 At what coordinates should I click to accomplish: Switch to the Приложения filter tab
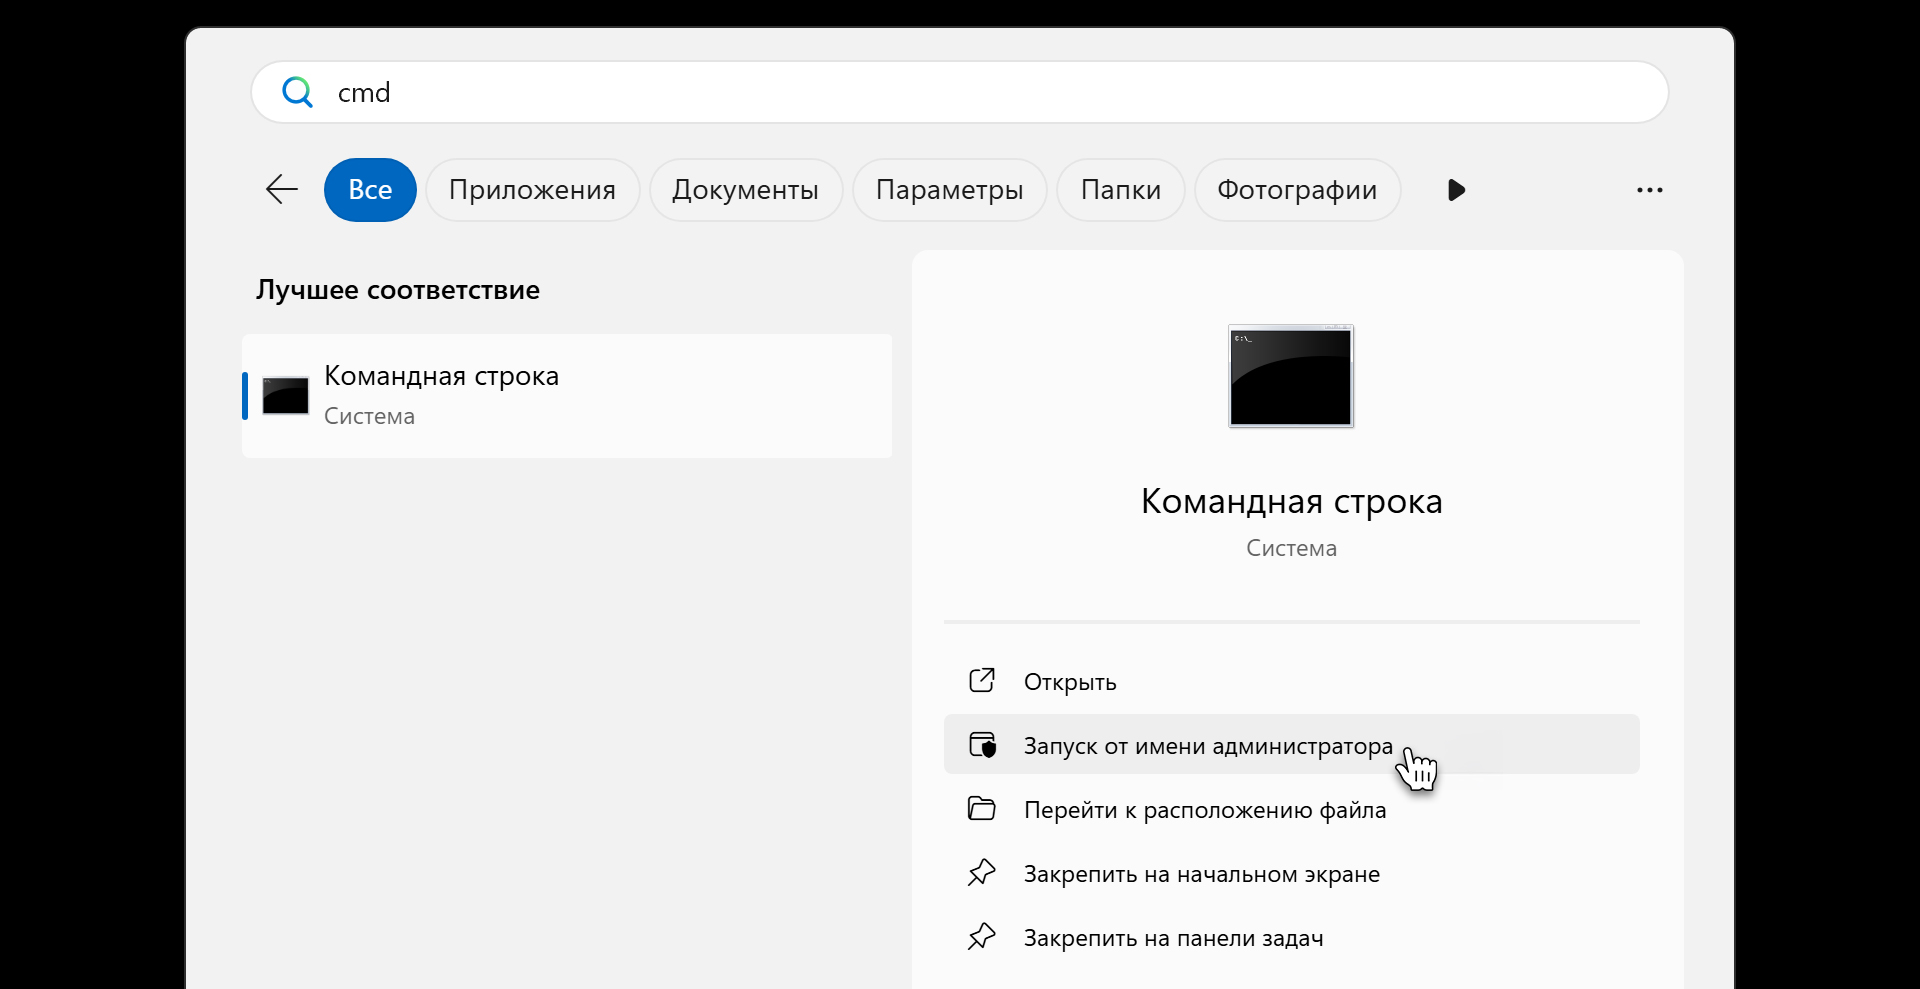[532, 190]
